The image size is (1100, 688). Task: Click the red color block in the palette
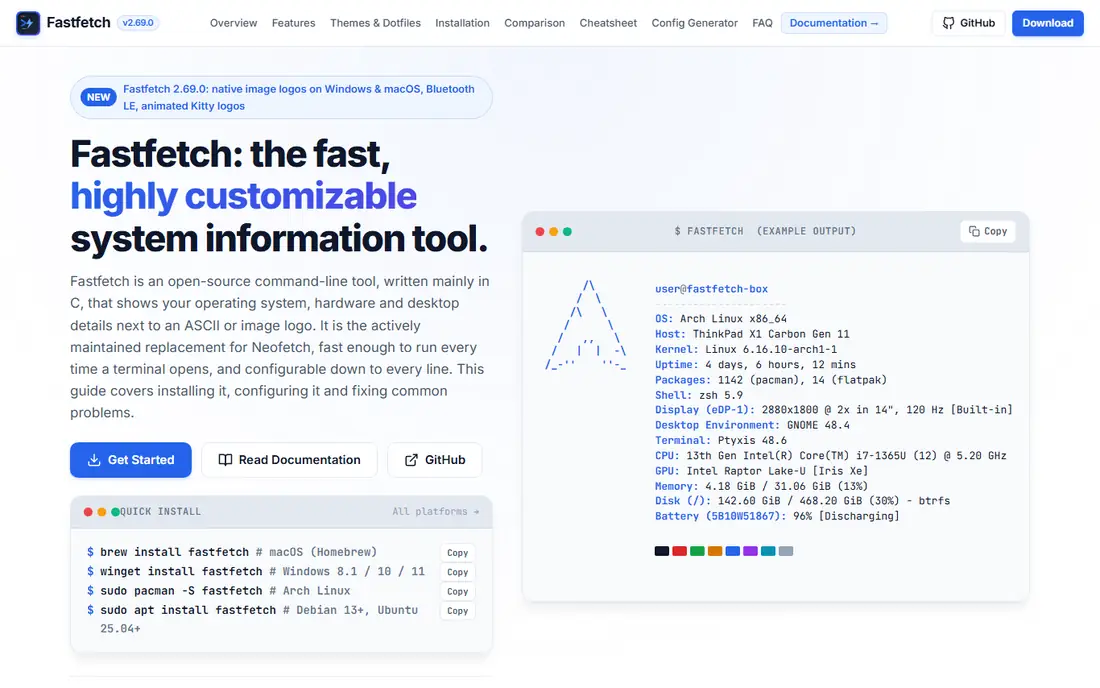679,551
